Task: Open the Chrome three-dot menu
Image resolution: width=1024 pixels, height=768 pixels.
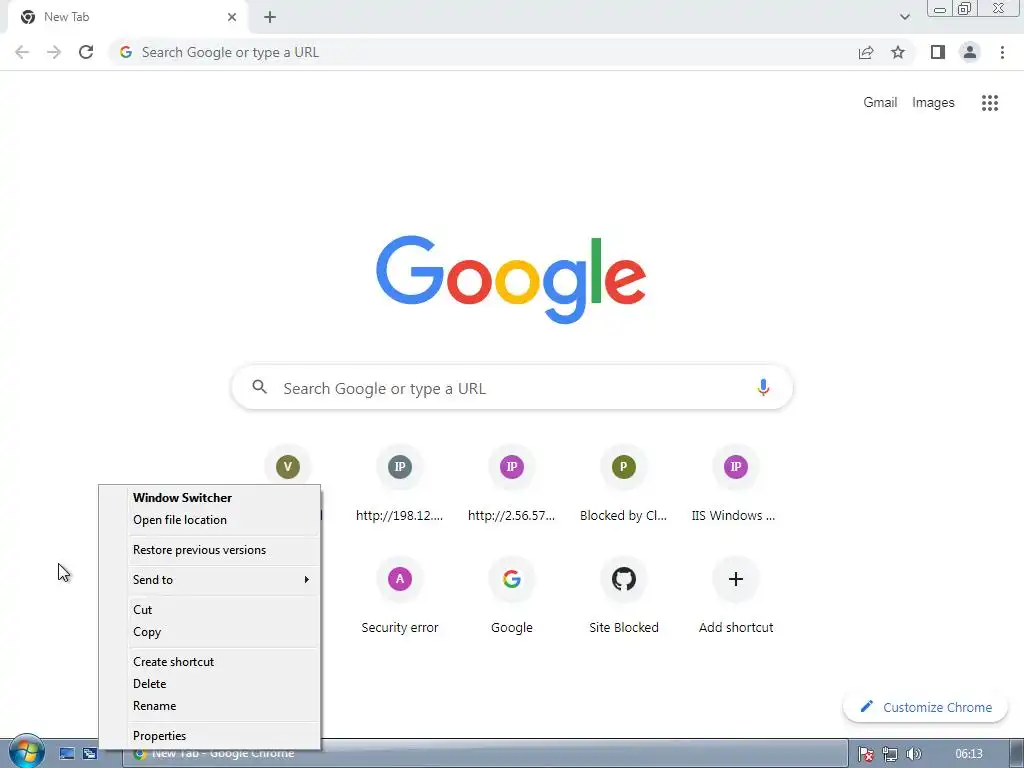Action: tap(1002, 52)
